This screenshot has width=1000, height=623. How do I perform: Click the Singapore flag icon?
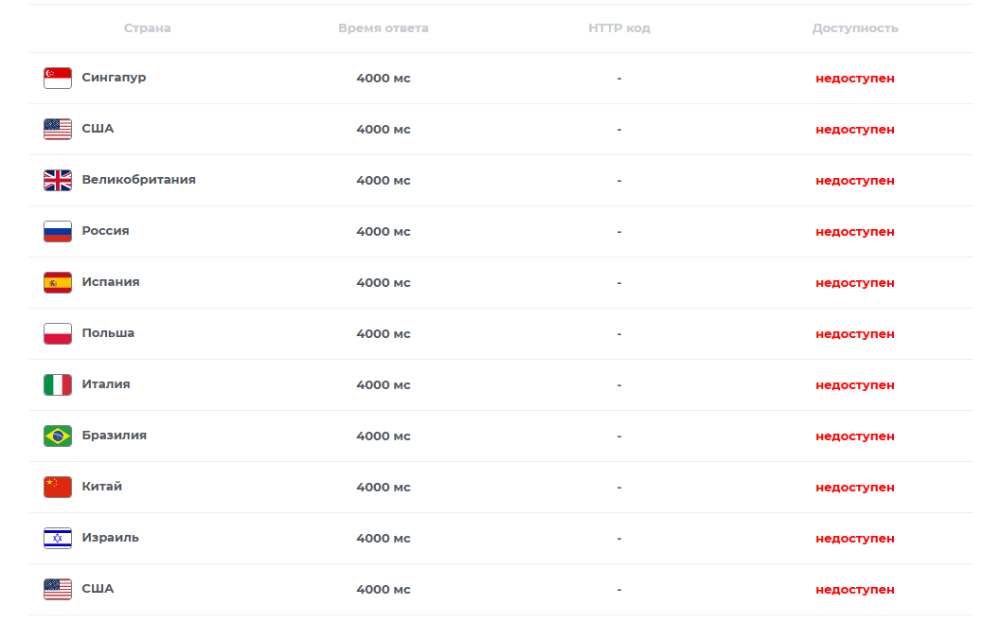(57, 78)
